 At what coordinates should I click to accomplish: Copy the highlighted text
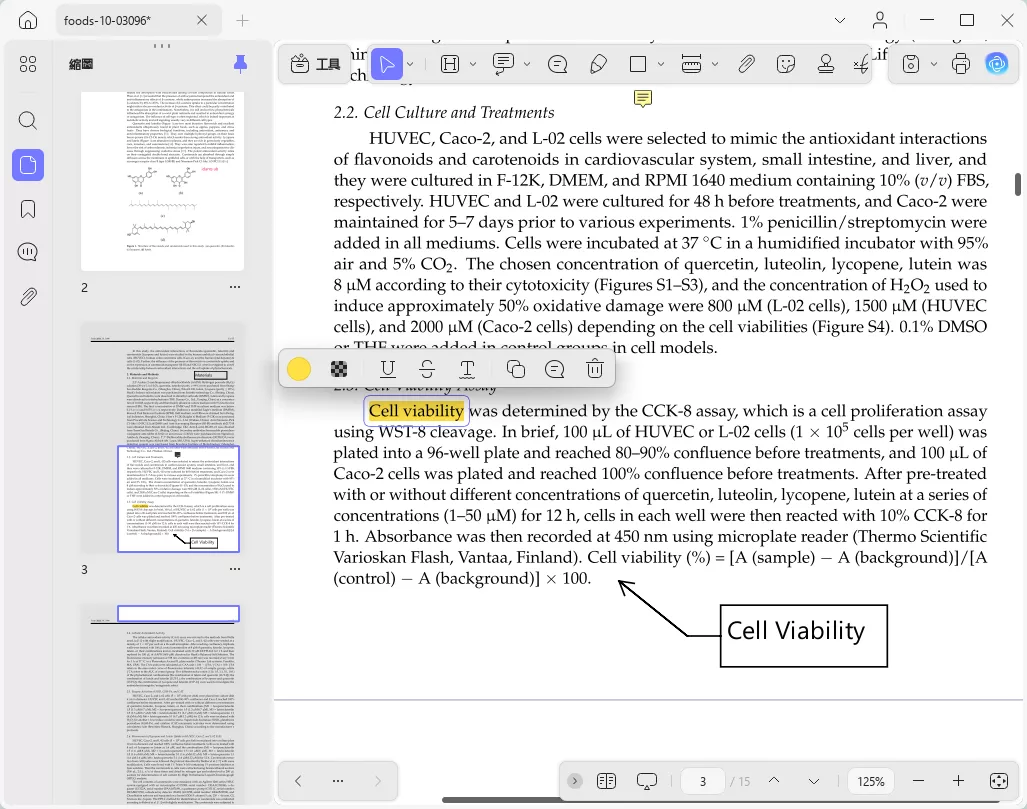tap(515, 369)
